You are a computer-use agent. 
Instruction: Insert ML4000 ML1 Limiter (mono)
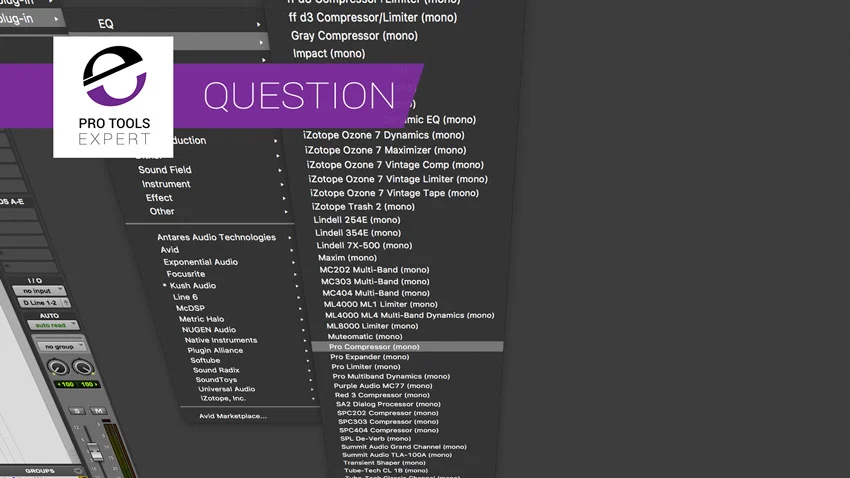pos(381,305)
